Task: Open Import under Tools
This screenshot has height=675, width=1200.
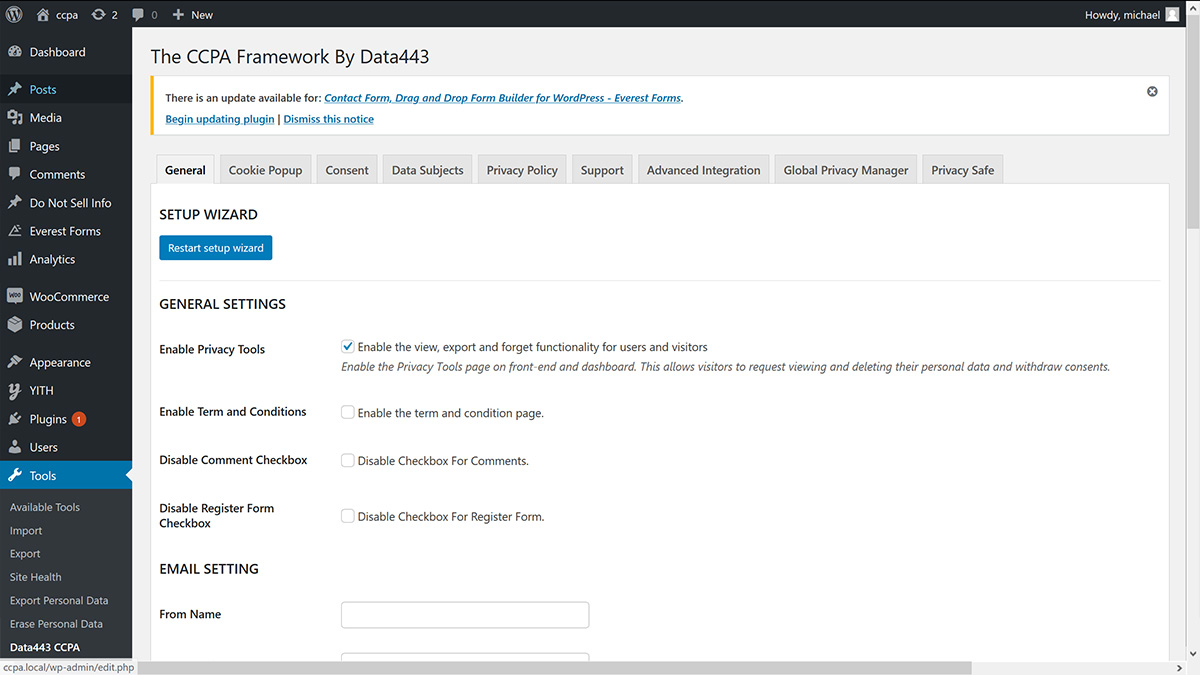Action: [26, 531]
